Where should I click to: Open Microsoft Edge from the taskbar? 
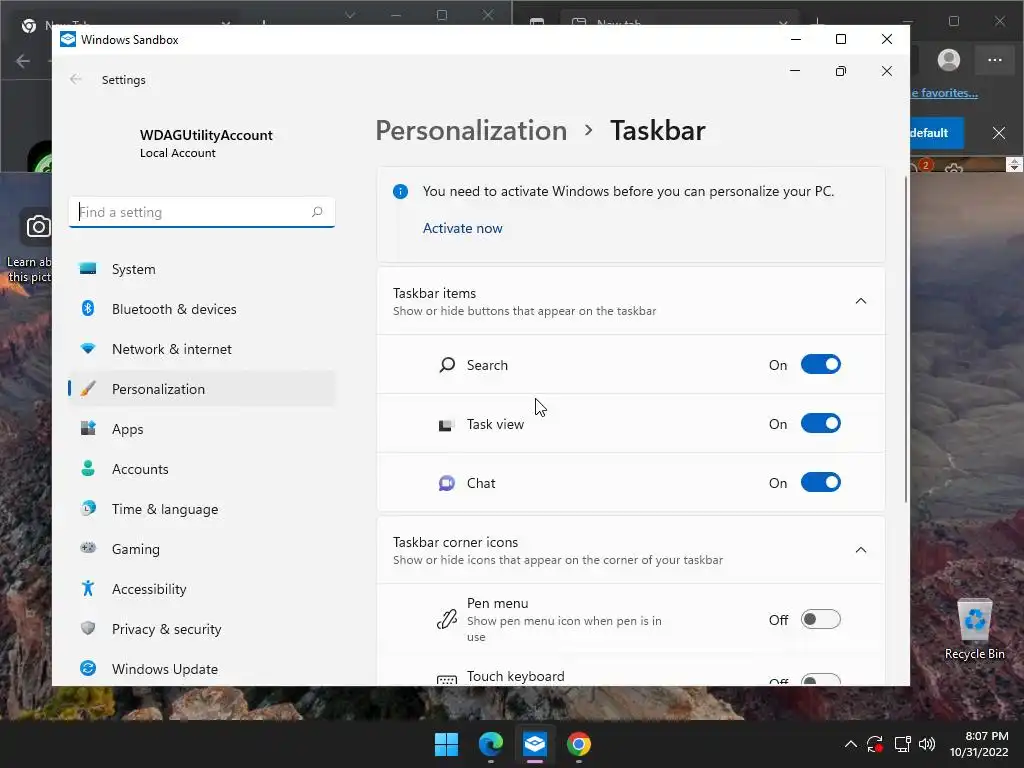pos(490,744)
